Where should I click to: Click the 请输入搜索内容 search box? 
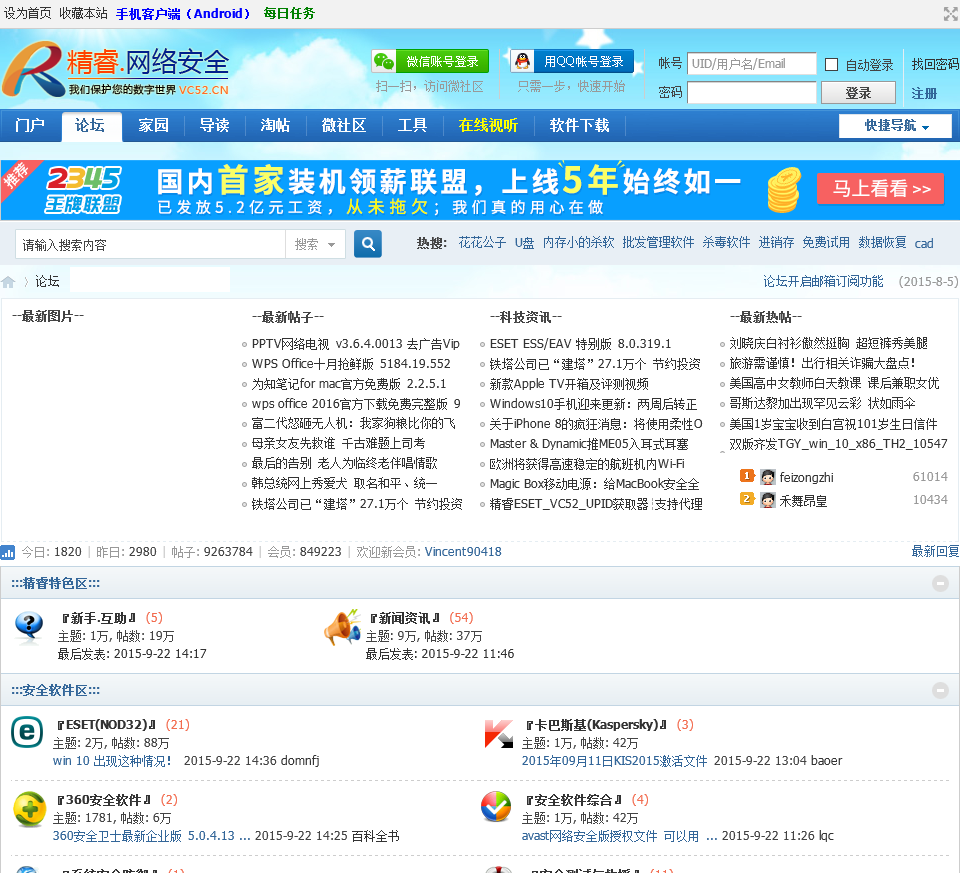click(150, 244)
